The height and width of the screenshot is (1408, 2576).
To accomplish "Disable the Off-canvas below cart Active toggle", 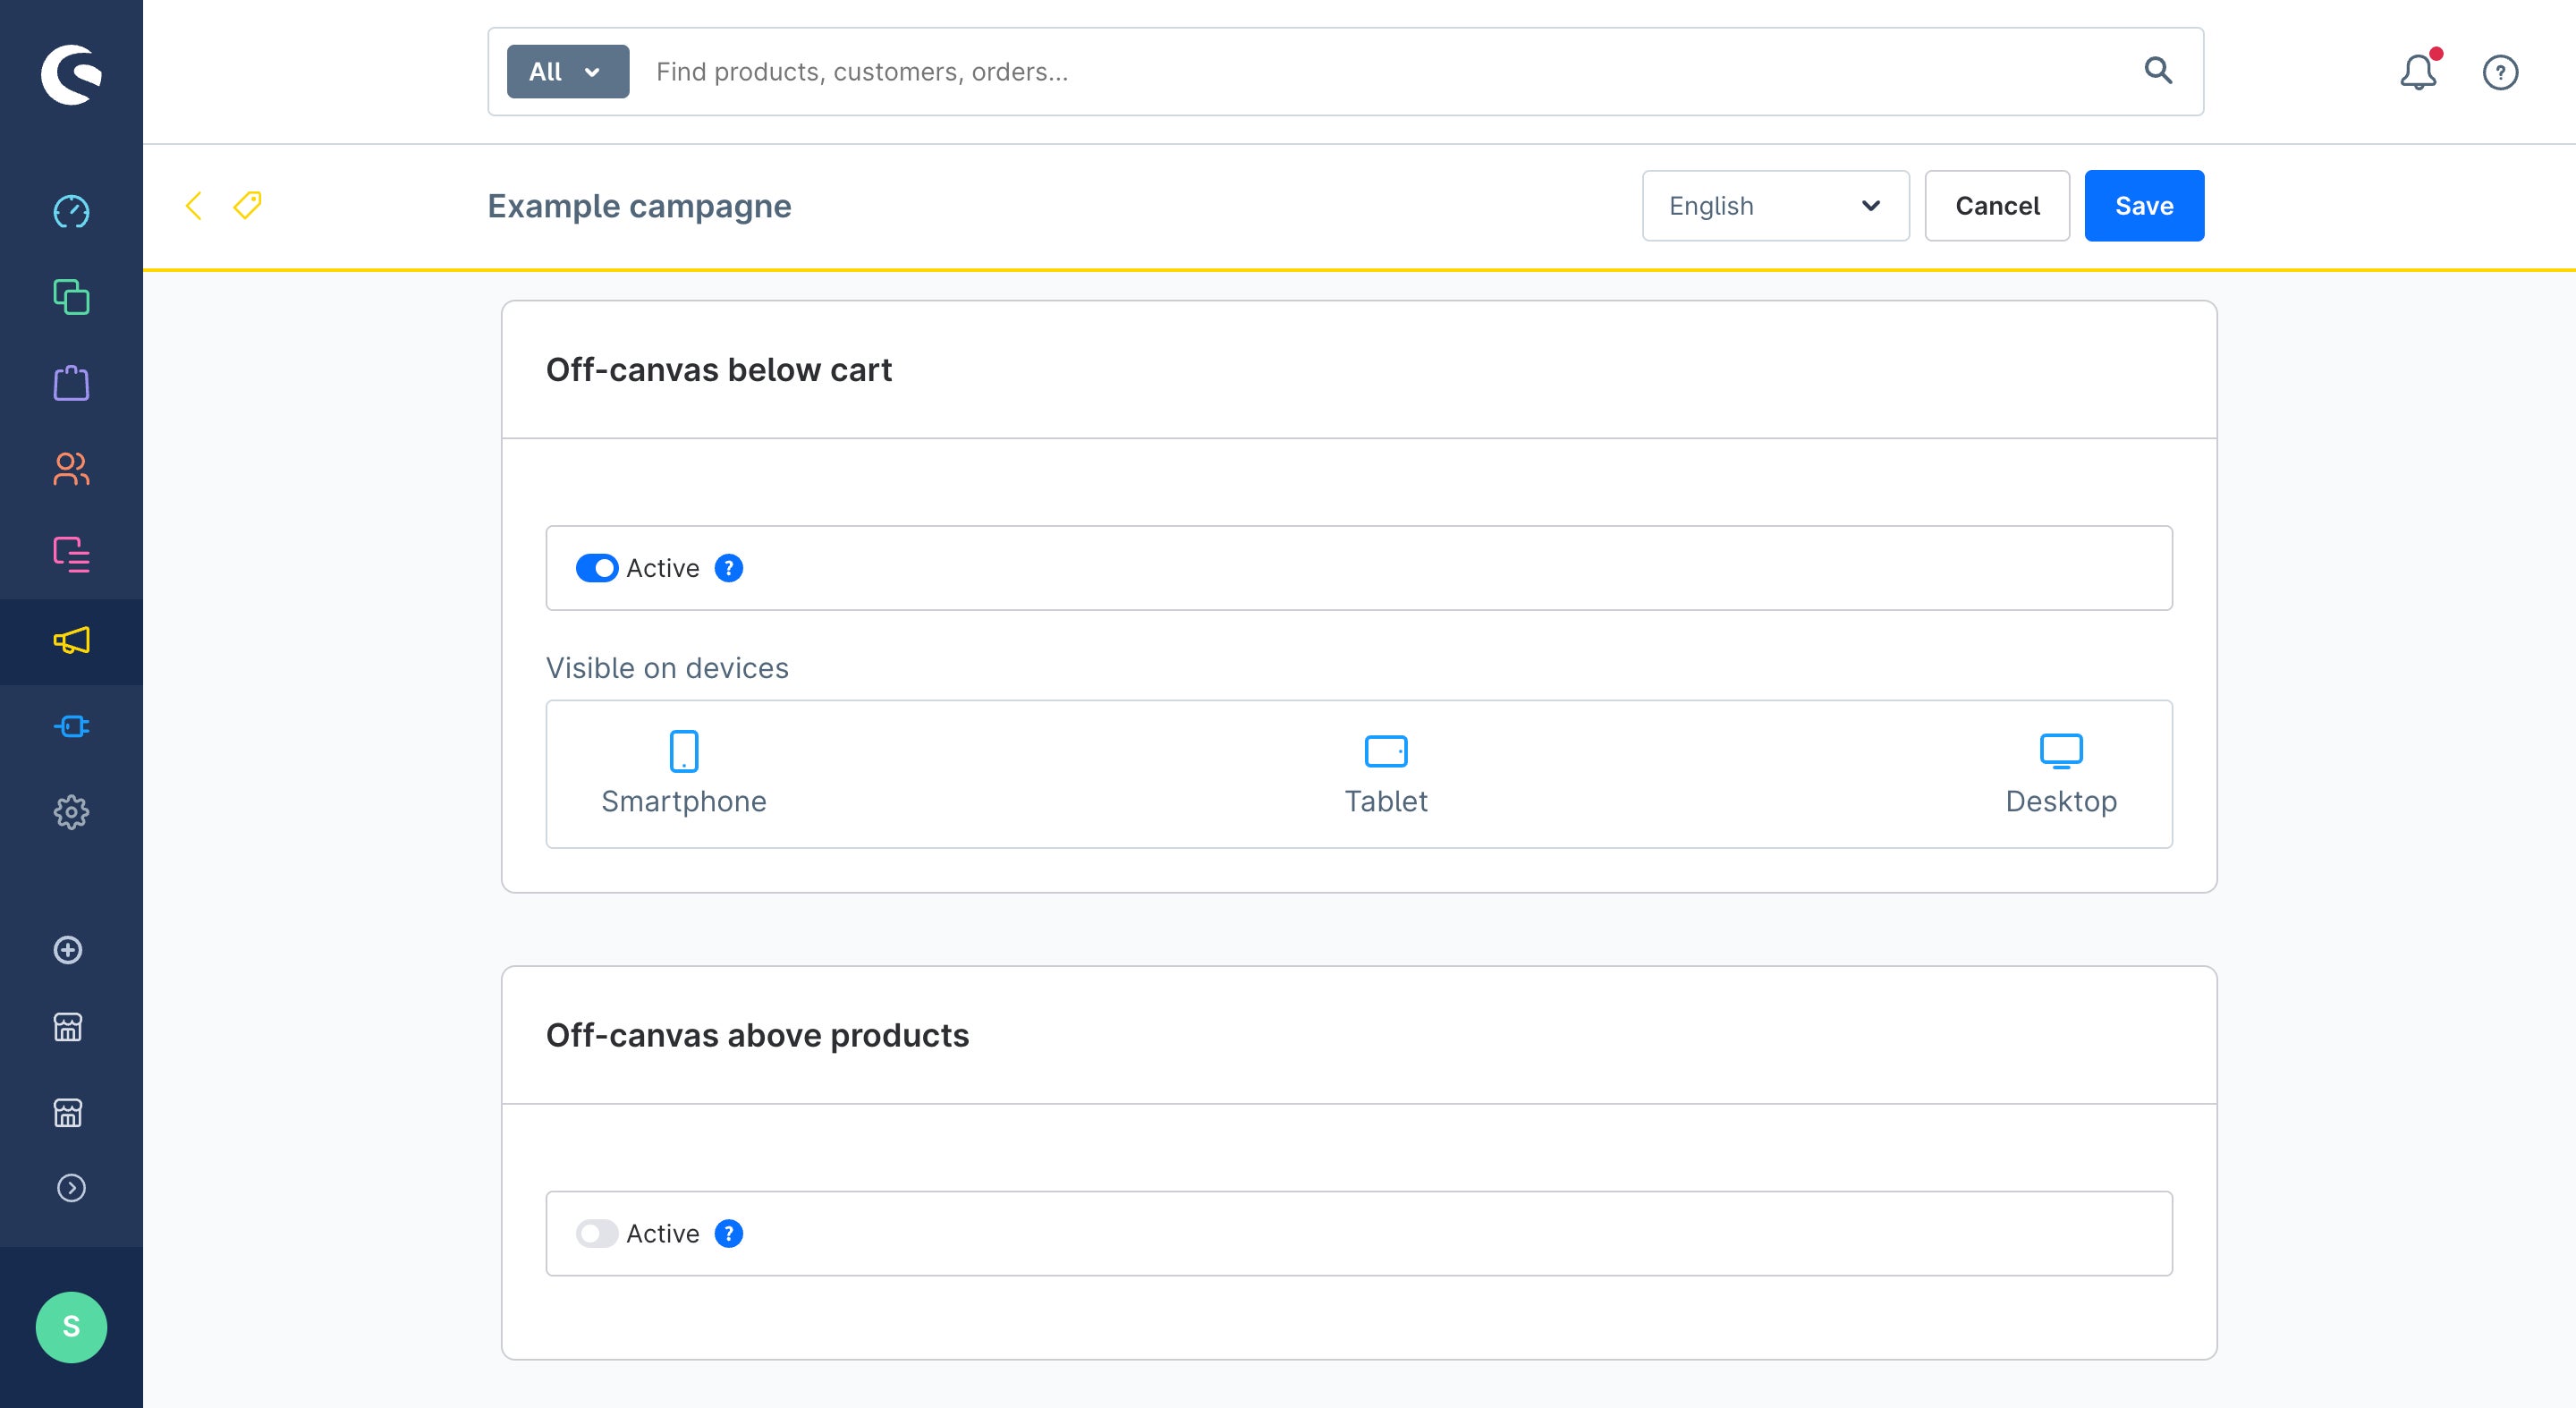I will pyautogui.click(x=597, y=568).
